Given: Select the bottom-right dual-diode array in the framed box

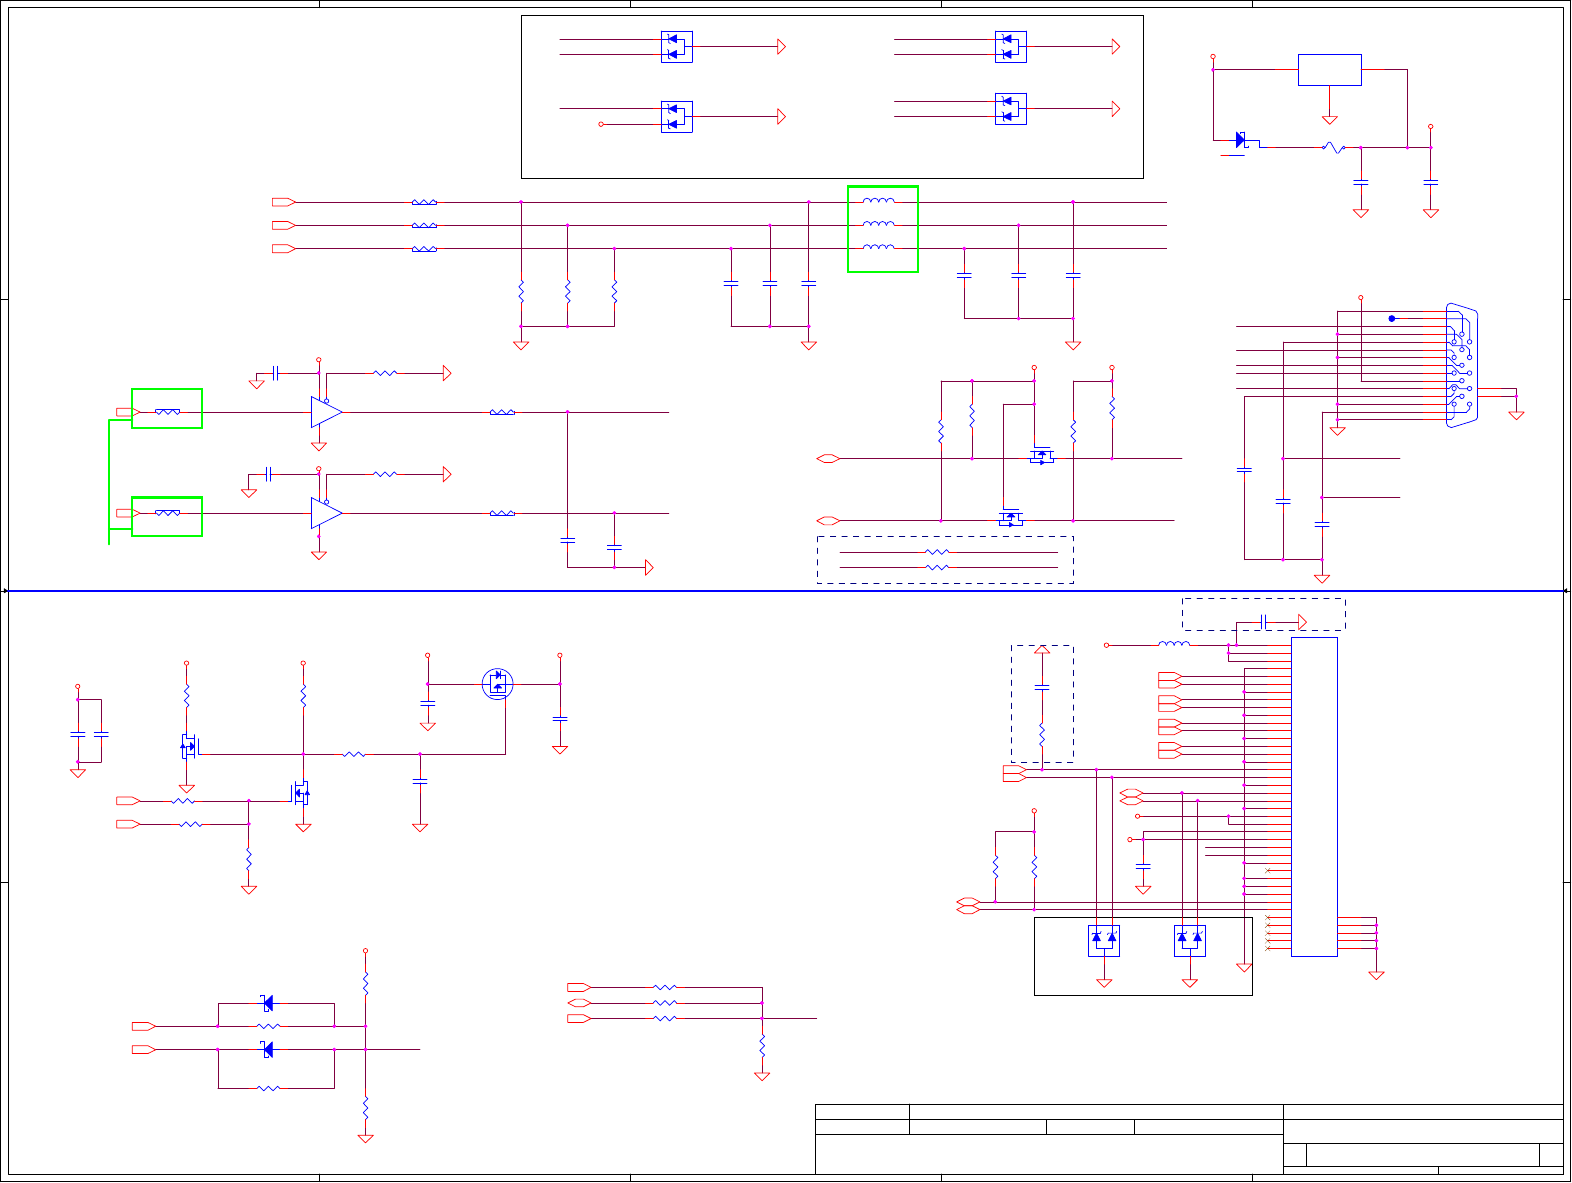Looking at the screenshot, I should (1011, 109).
